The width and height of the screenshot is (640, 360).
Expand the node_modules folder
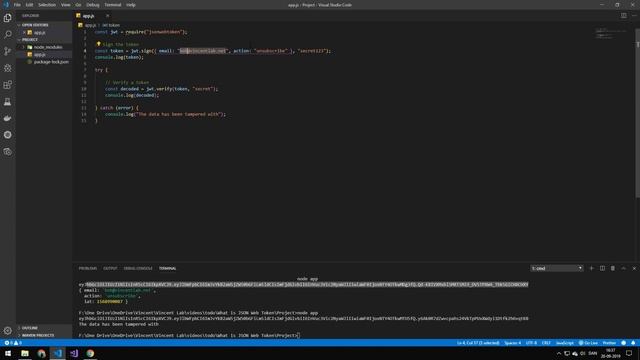(x=44, y=47)
